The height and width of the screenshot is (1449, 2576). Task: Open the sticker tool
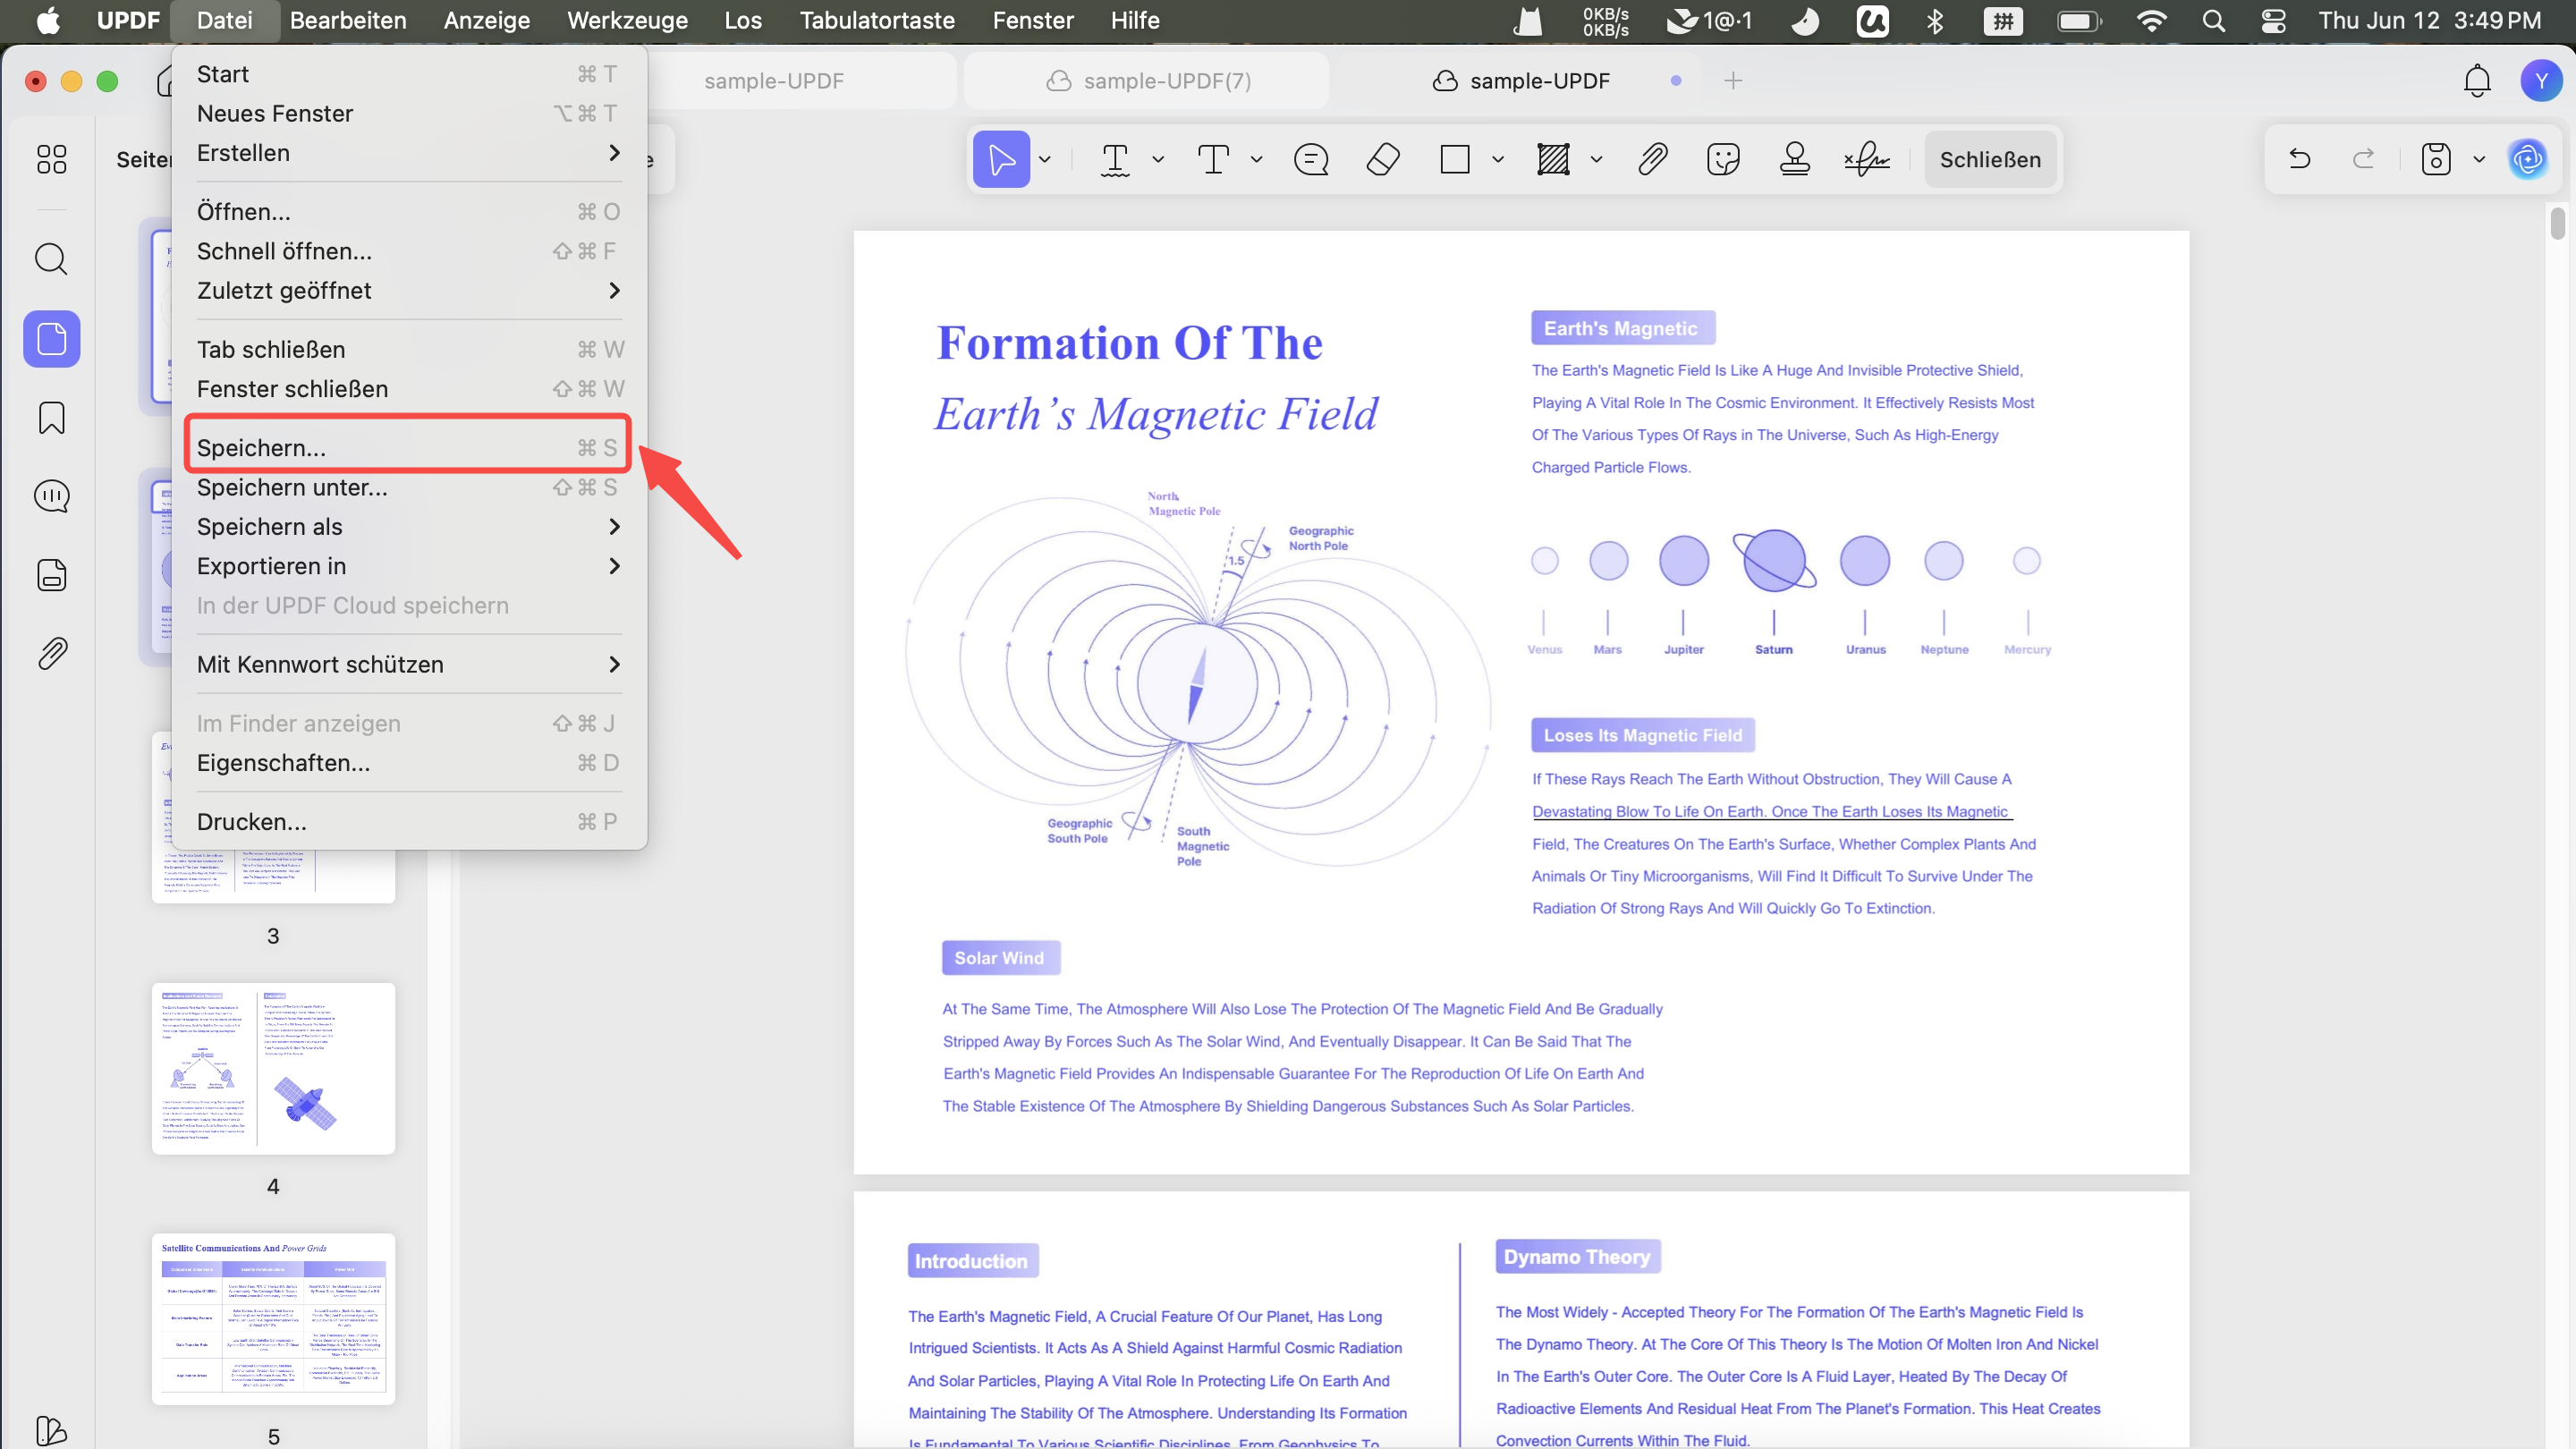pyautogui.click(x=1723, y=159)
